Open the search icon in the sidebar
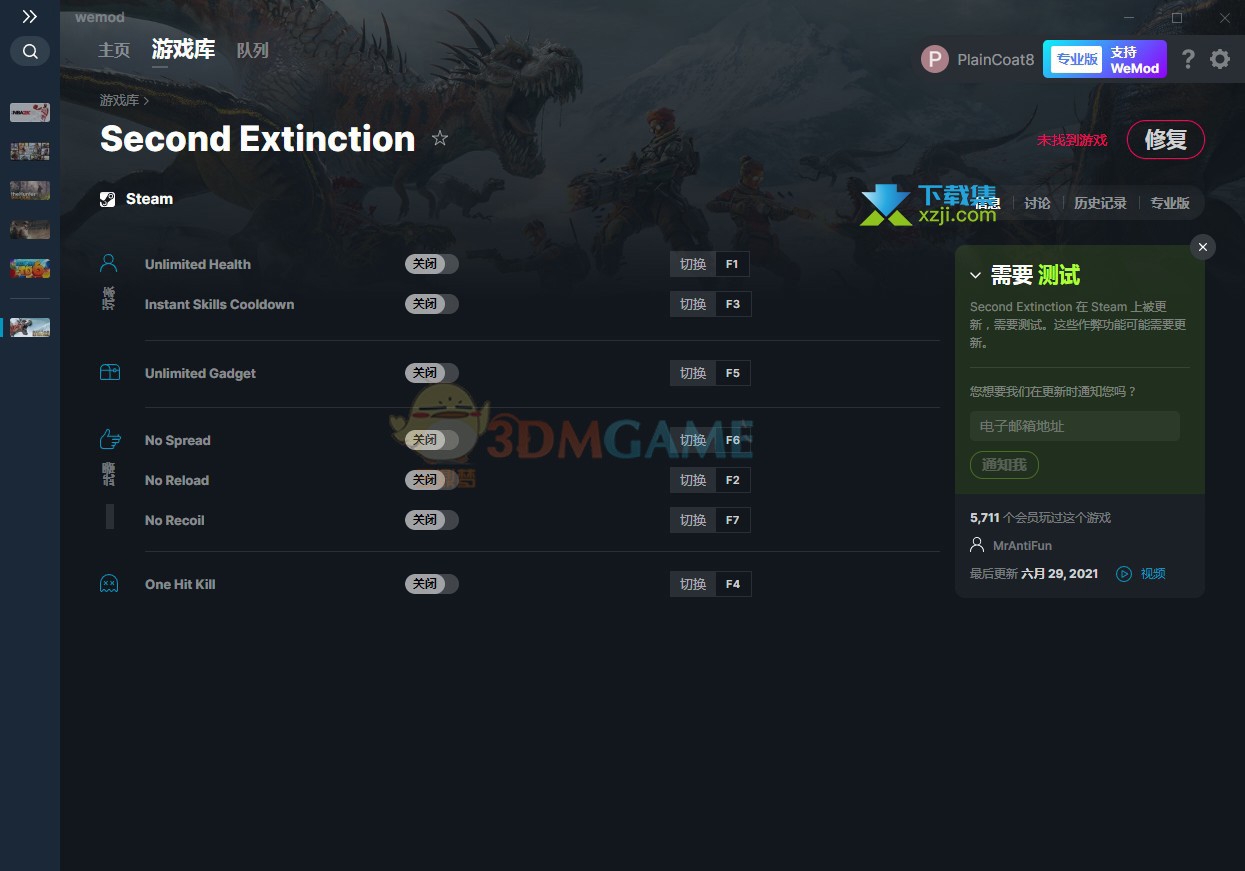The width and height of the screenshot is (1245, 871). (x=30, y=51)
